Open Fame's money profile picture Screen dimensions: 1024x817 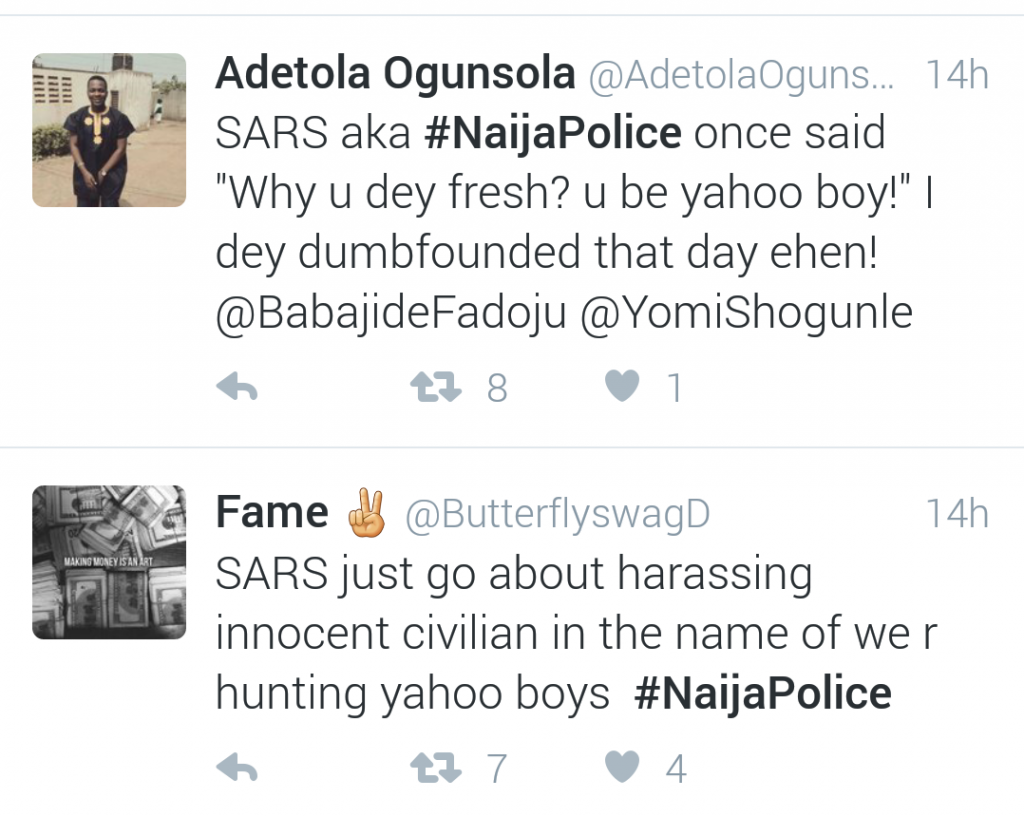[x=109, y=562]
